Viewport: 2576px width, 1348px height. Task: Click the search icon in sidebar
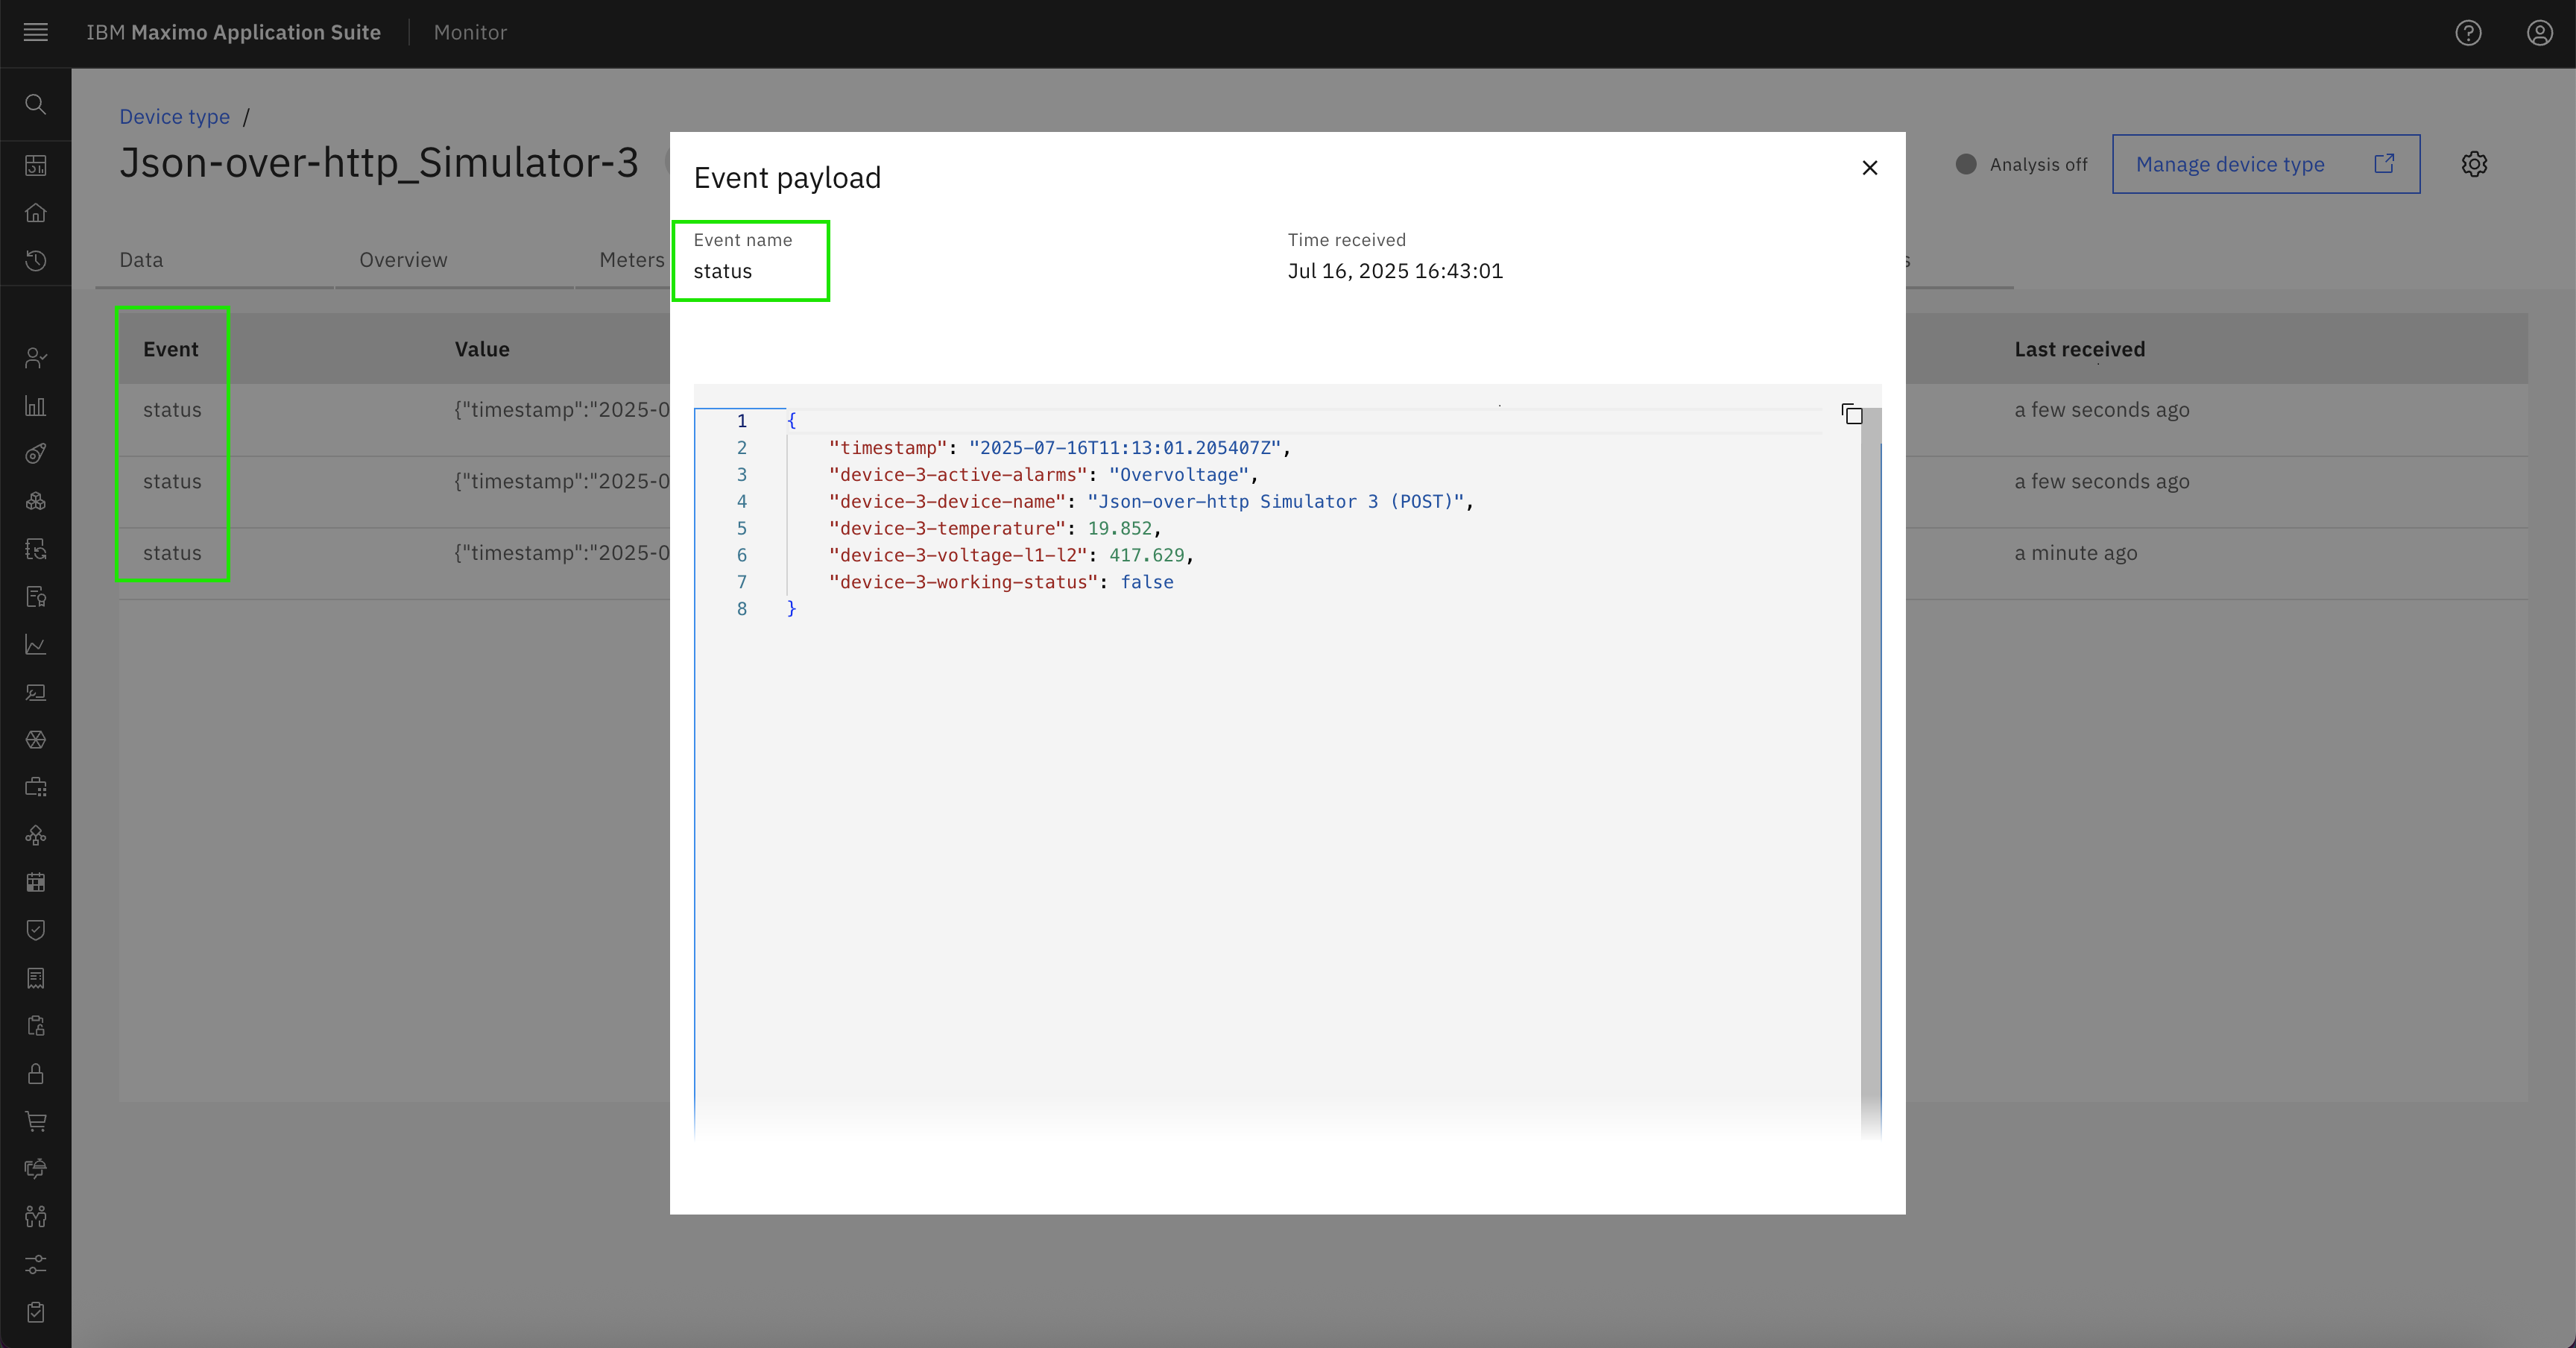36,104
